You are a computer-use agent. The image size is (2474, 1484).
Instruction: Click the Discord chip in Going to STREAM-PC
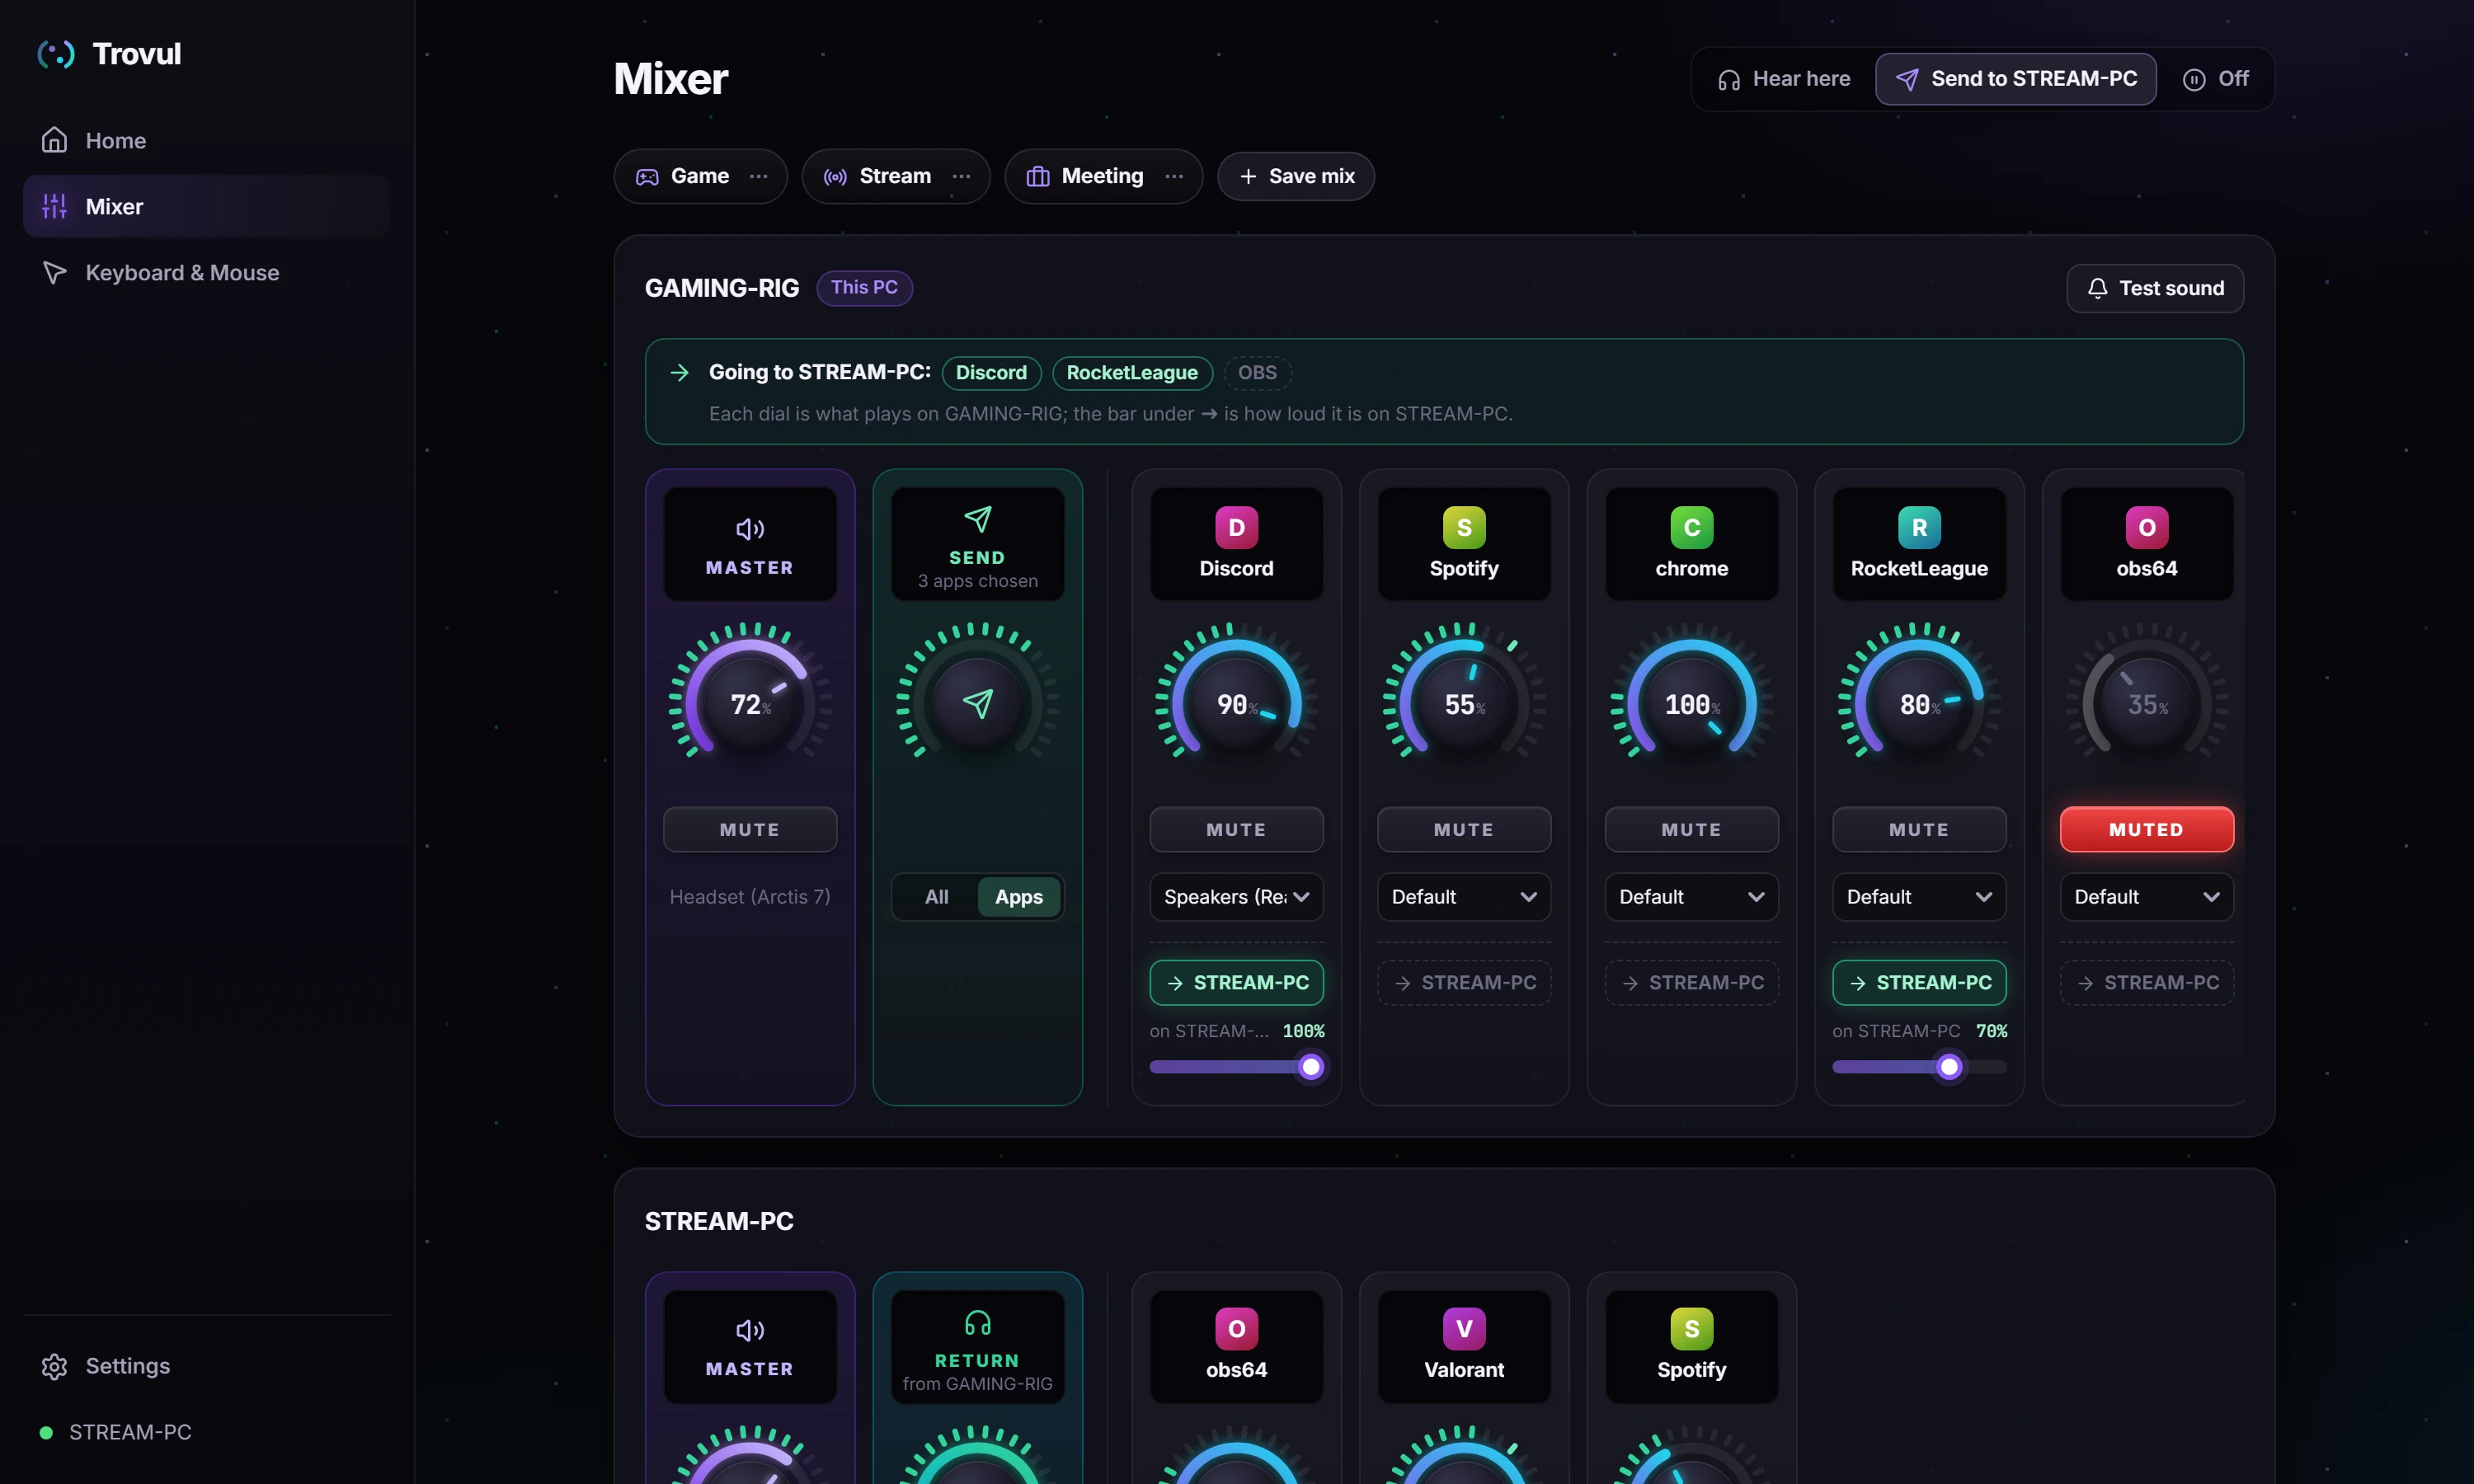pos(991,373)
